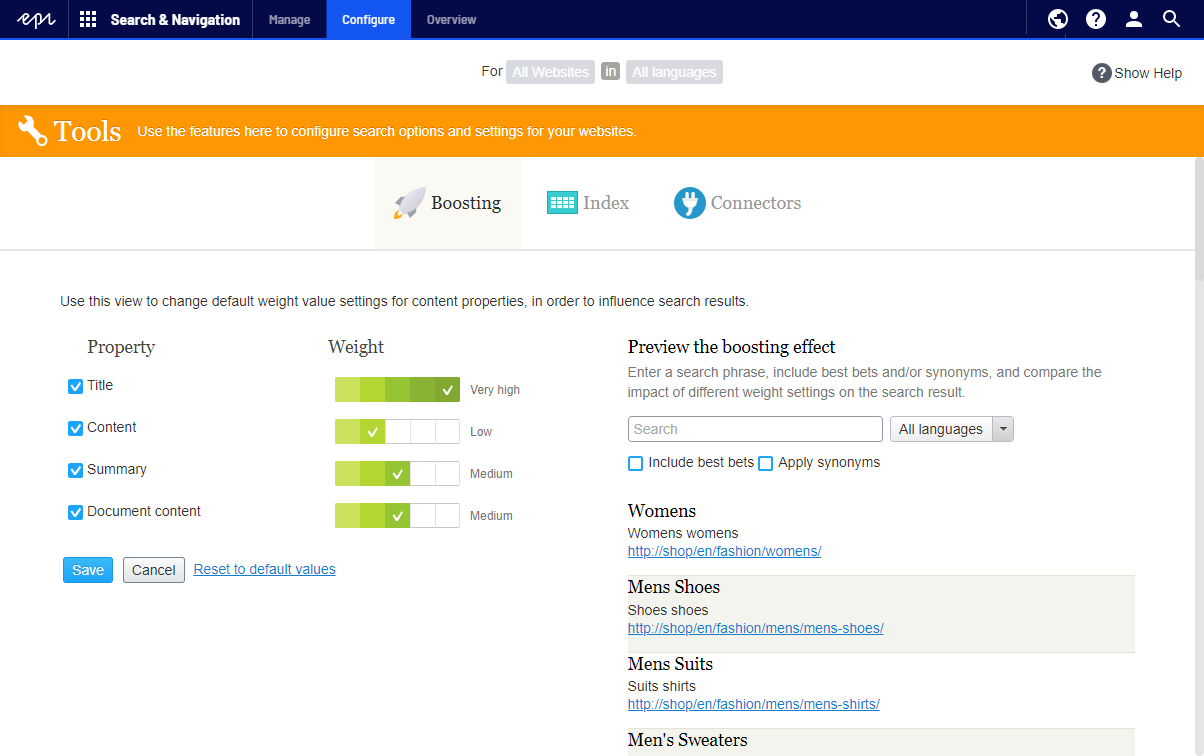Click the globe icon in top bar
The width and height of the screenshot is (1204, 756).
(x=1058, y=19)
